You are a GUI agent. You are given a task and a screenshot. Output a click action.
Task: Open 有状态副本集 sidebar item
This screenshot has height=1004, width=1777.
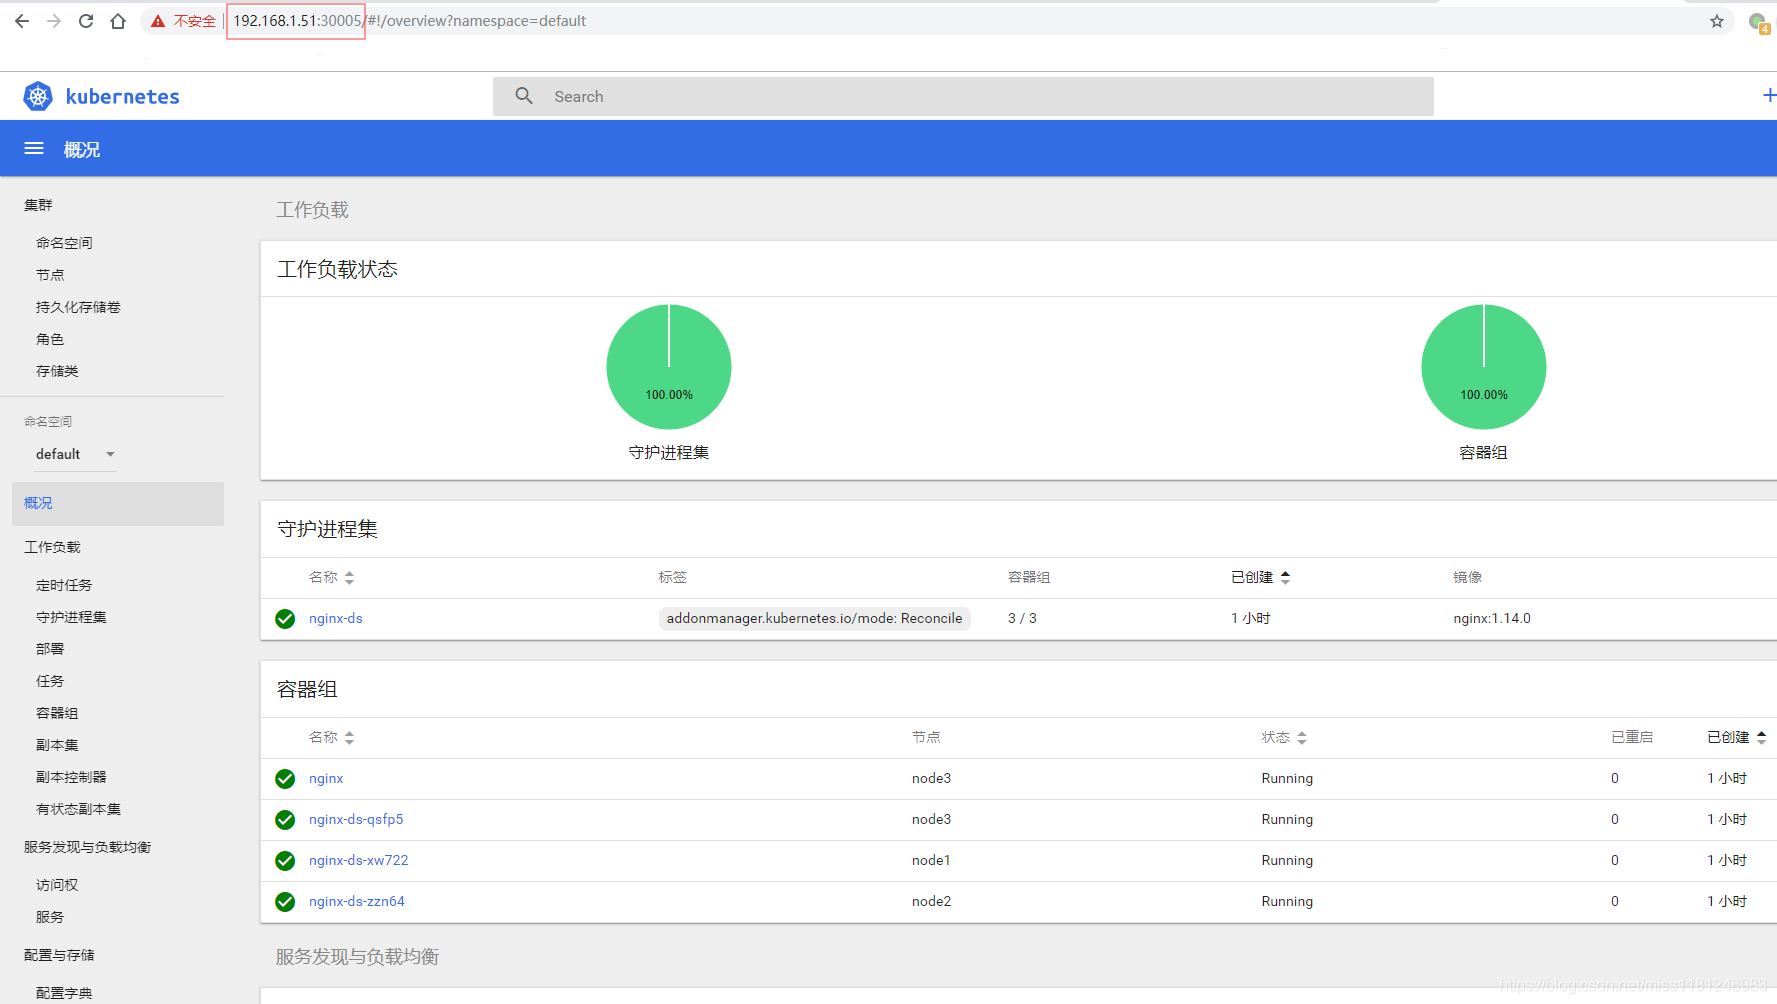(x=78, y=809)
